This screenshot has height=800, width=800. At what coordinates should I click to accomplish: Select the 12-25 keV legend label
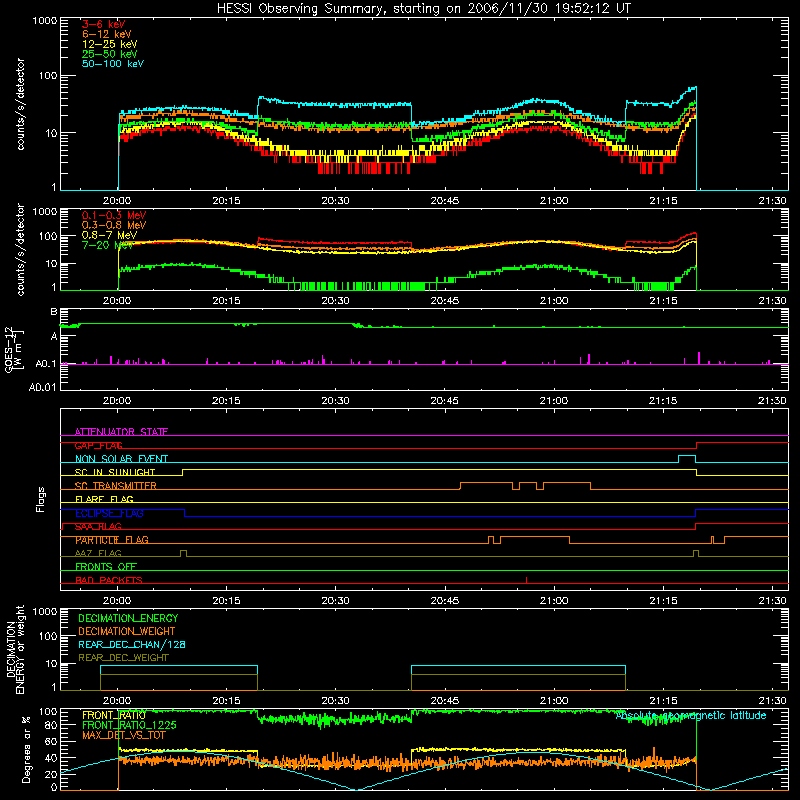coord(110,44)
